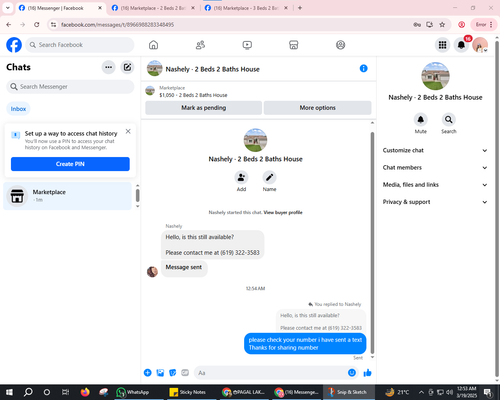Click 'Hello, is this still available?' message bubble
Viewport: 500px width, 400px height.
pyautogui.click(x=212, y=245)
